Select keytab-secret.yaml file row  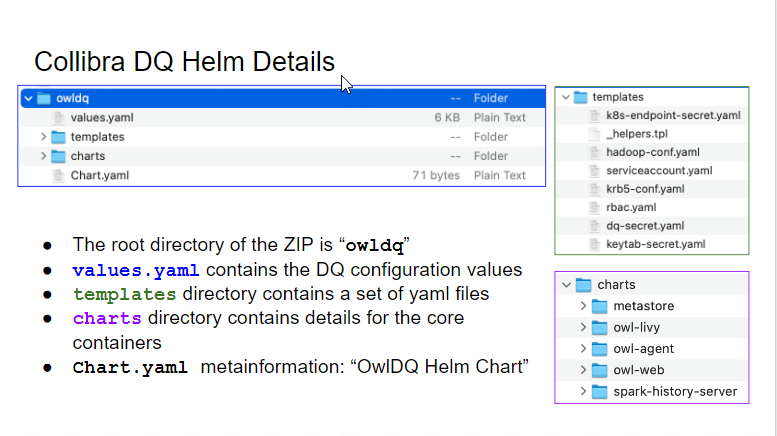[655, 244]
